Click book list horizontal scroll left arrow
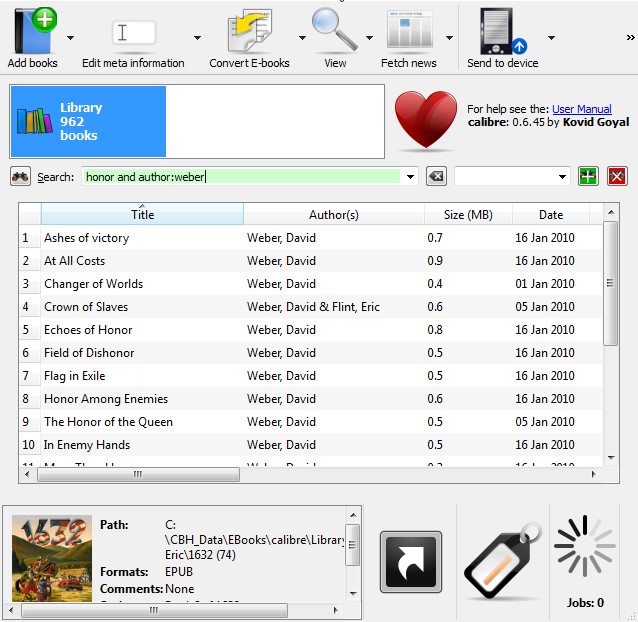 (27, 474)
